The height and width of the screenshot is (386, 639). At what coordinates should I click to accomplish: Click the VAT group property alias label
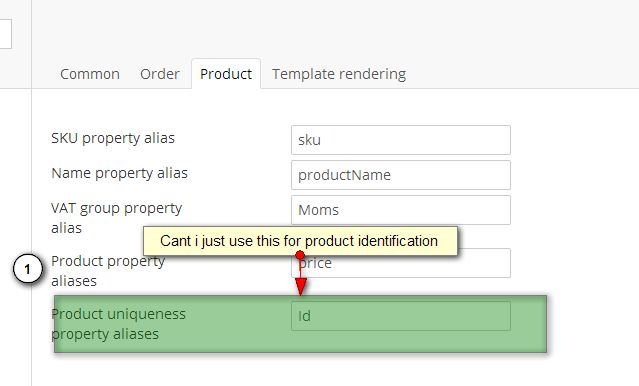tap(117, 218)
